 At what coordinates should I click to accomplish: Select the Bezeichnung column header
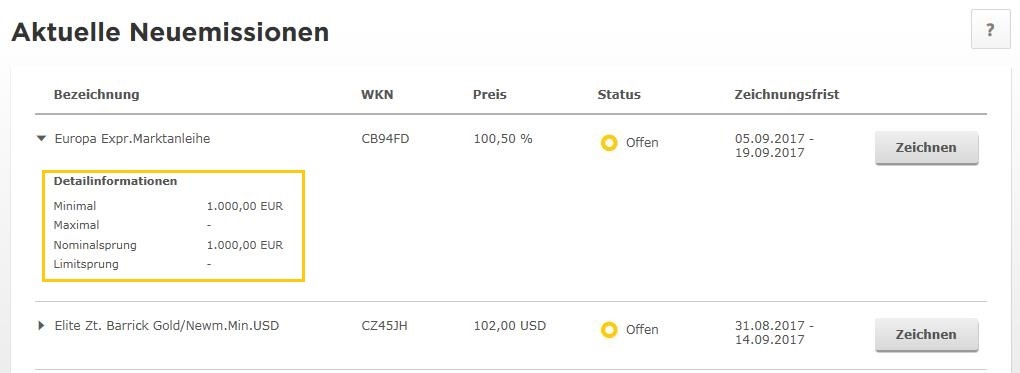click(96, 94)
